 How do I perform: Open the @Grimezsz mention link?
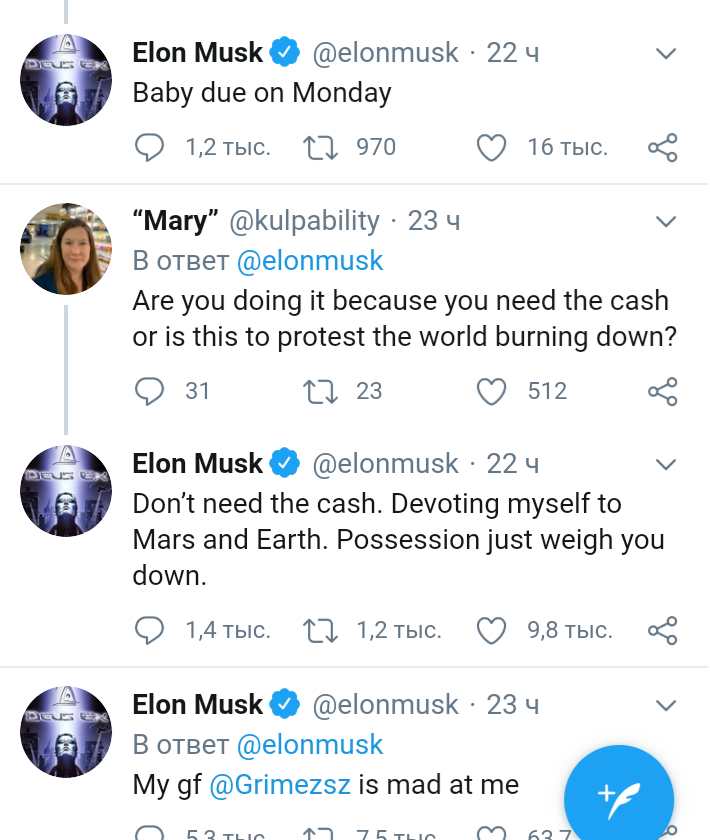[x=280, y=785]
